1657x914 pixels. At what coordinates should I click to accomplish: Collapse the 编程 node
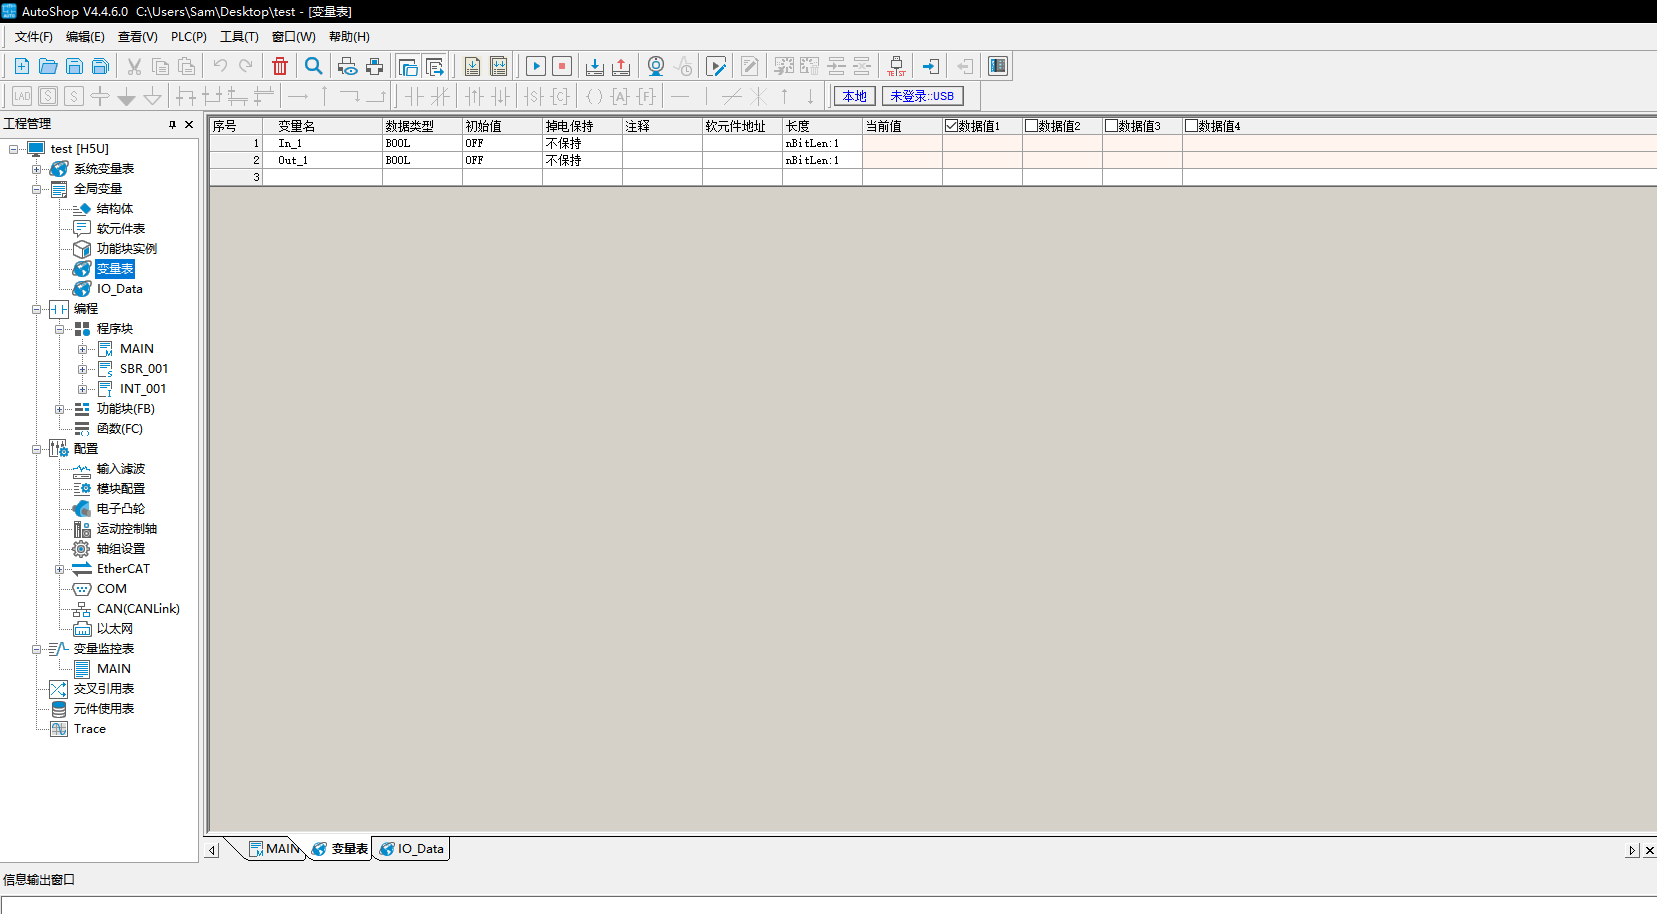coord(37,309)
